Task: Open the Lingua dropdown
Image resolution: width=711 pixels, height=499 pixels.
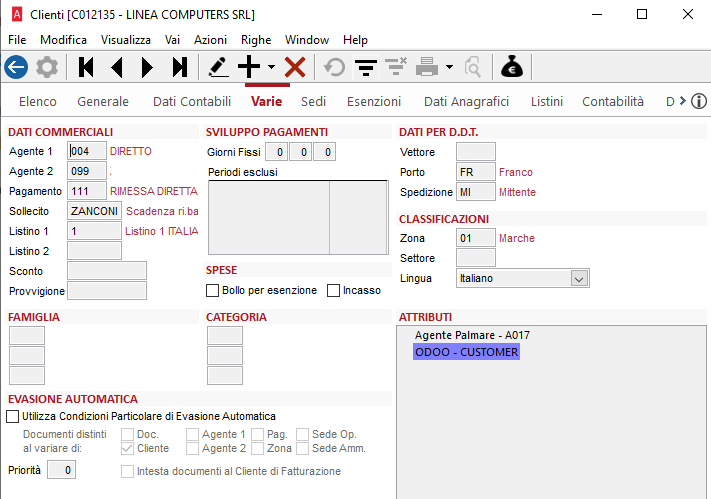Action: (578, 279)
